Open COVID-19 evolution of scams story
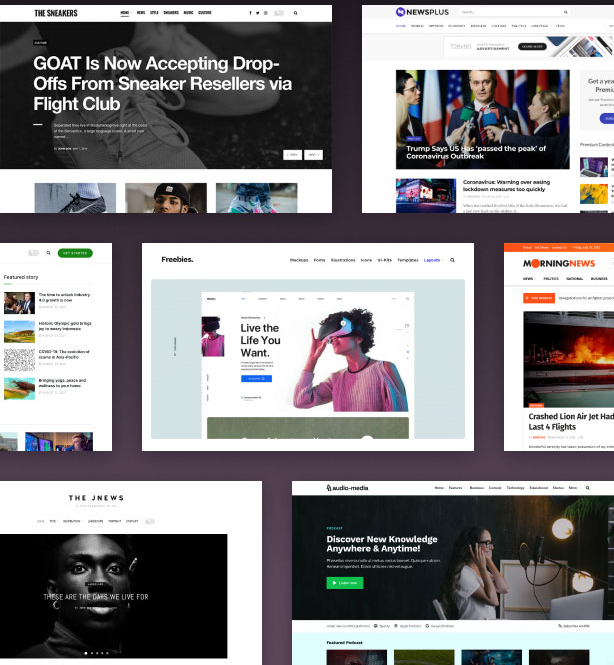 pos(64,354)
